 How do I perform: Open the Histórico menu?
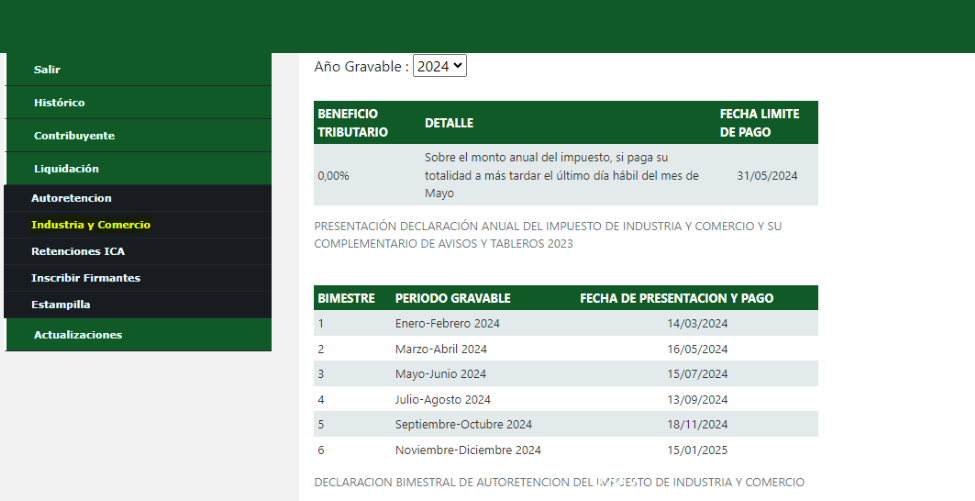[139, 103]
